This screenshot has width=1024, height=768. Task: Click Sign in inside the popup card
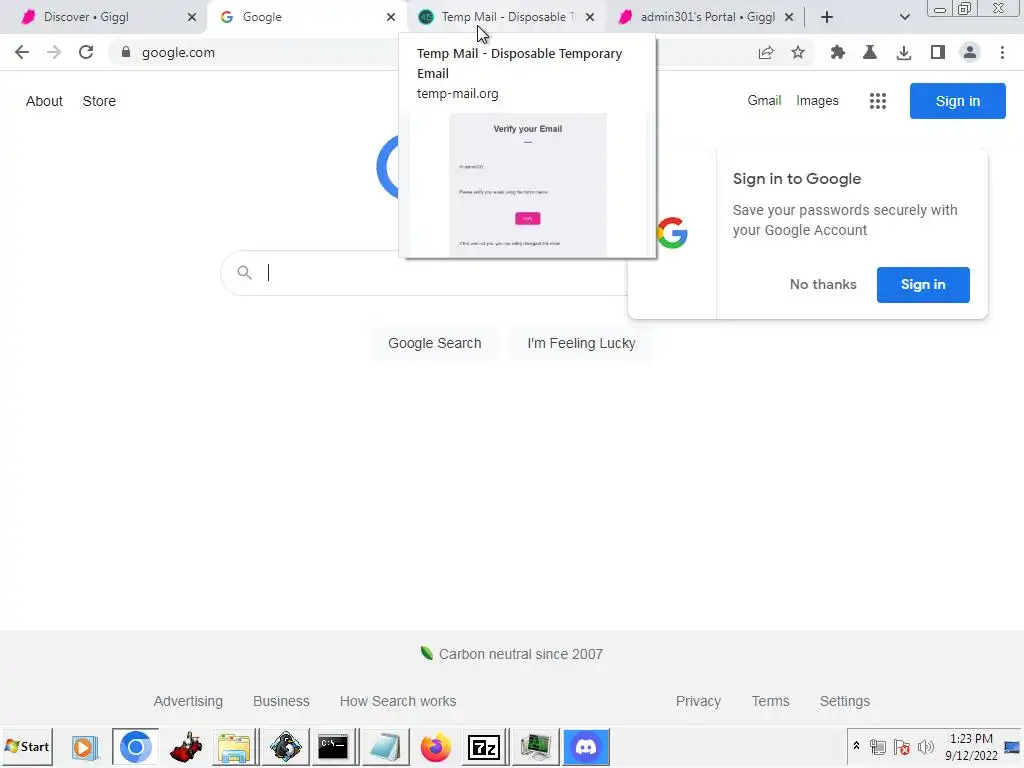[x=923, y=284]
